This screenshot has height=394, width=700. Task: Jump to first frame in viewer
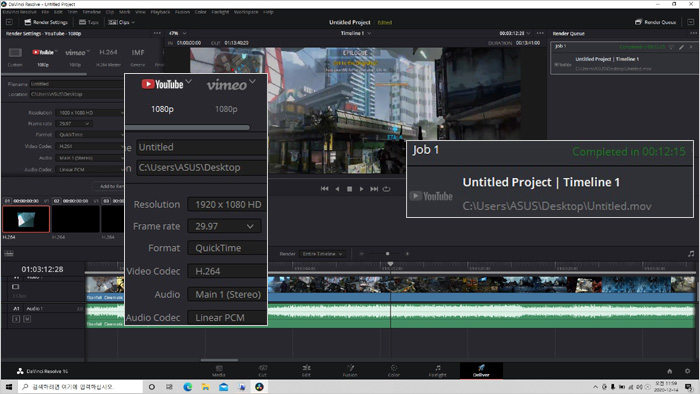tap(325, 189)
